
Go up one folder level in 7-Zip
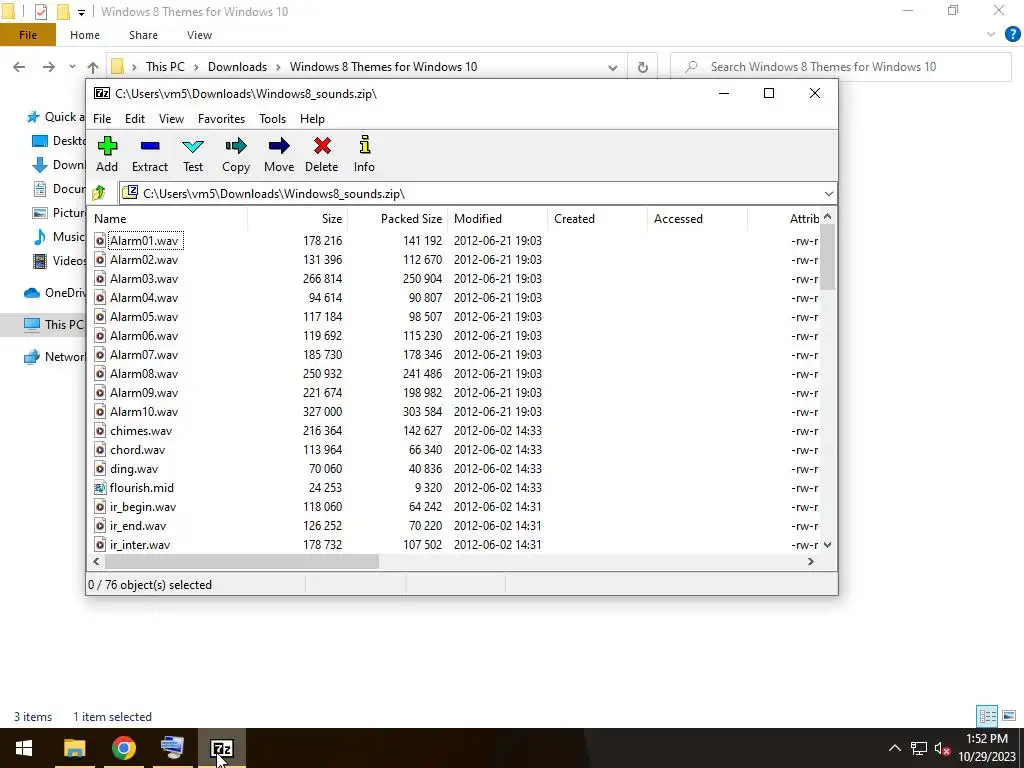[x=99, y=193]
